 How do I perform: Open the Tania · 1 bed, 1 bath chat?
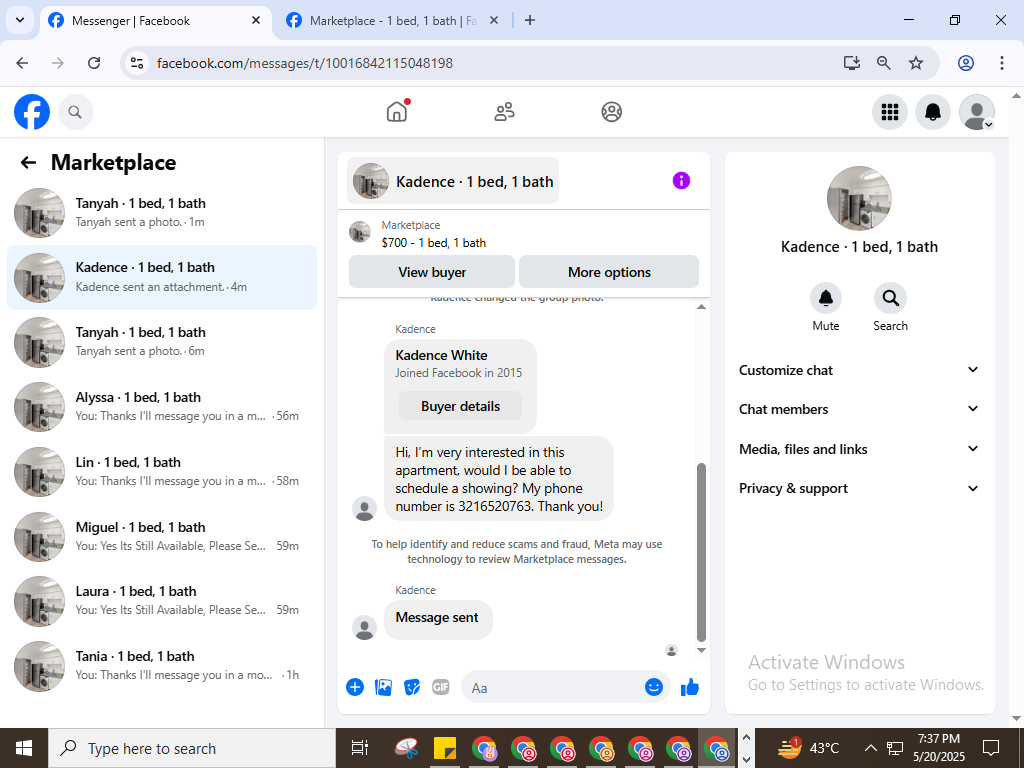162,665
